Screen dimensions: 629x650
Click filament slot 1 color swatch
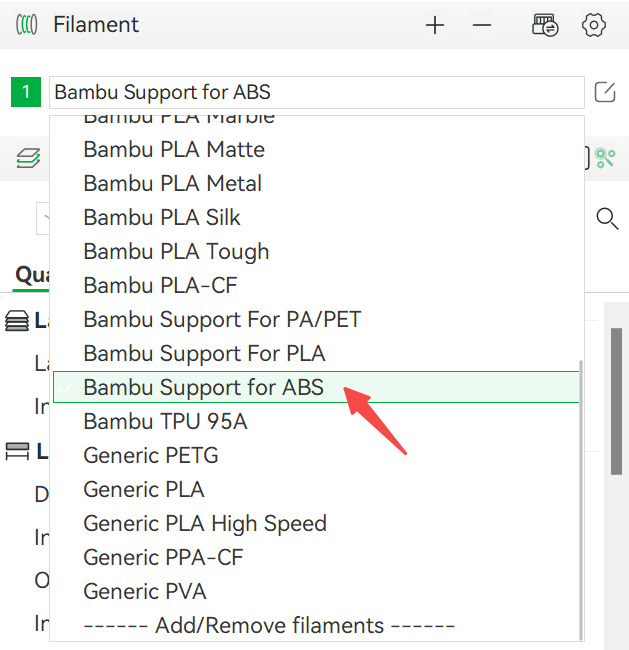point(26,92)
